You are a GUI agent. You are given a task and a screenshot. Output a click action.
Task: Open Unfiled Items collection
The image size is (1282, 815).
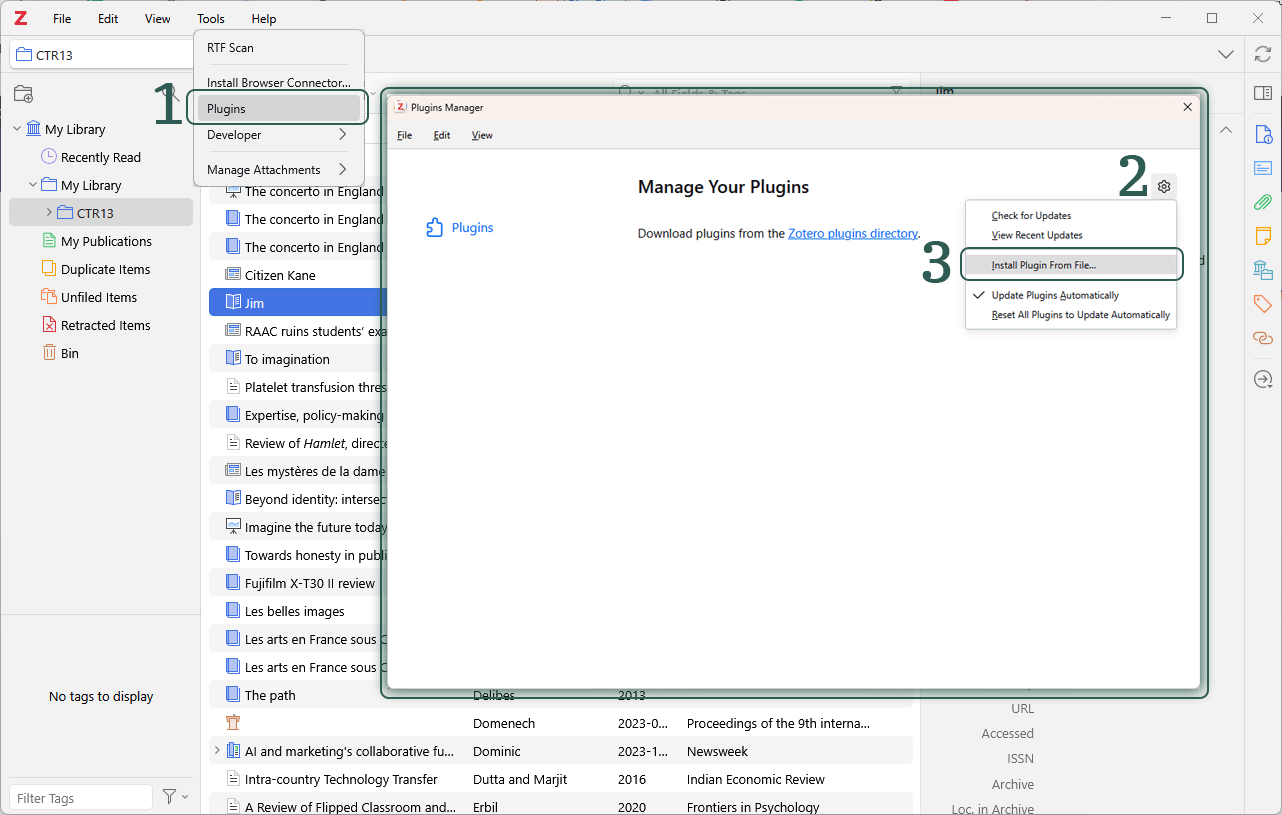click(x=89, y=297)
